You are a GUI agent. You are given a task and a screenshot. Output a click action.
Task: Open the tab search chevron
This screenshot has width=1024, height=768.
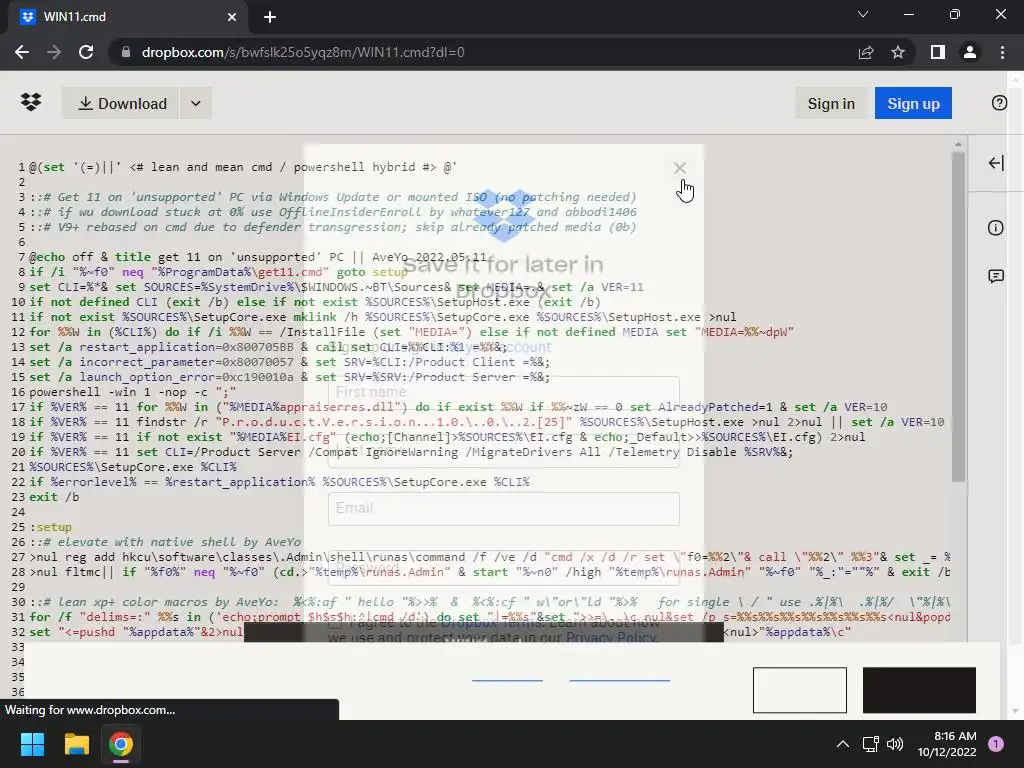click(863, 14)
